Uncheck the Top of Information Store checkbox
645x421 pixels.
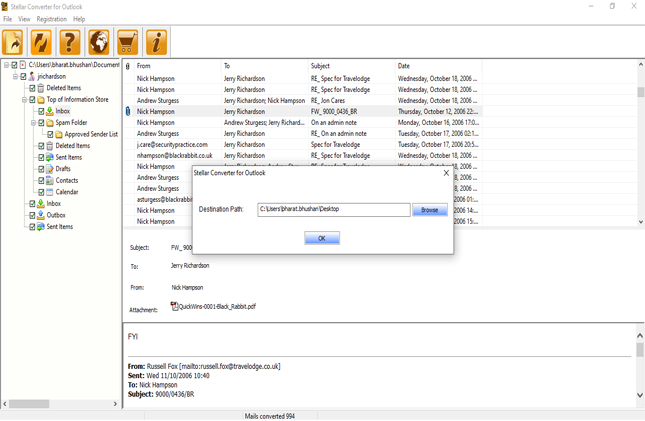pos(32,100)
